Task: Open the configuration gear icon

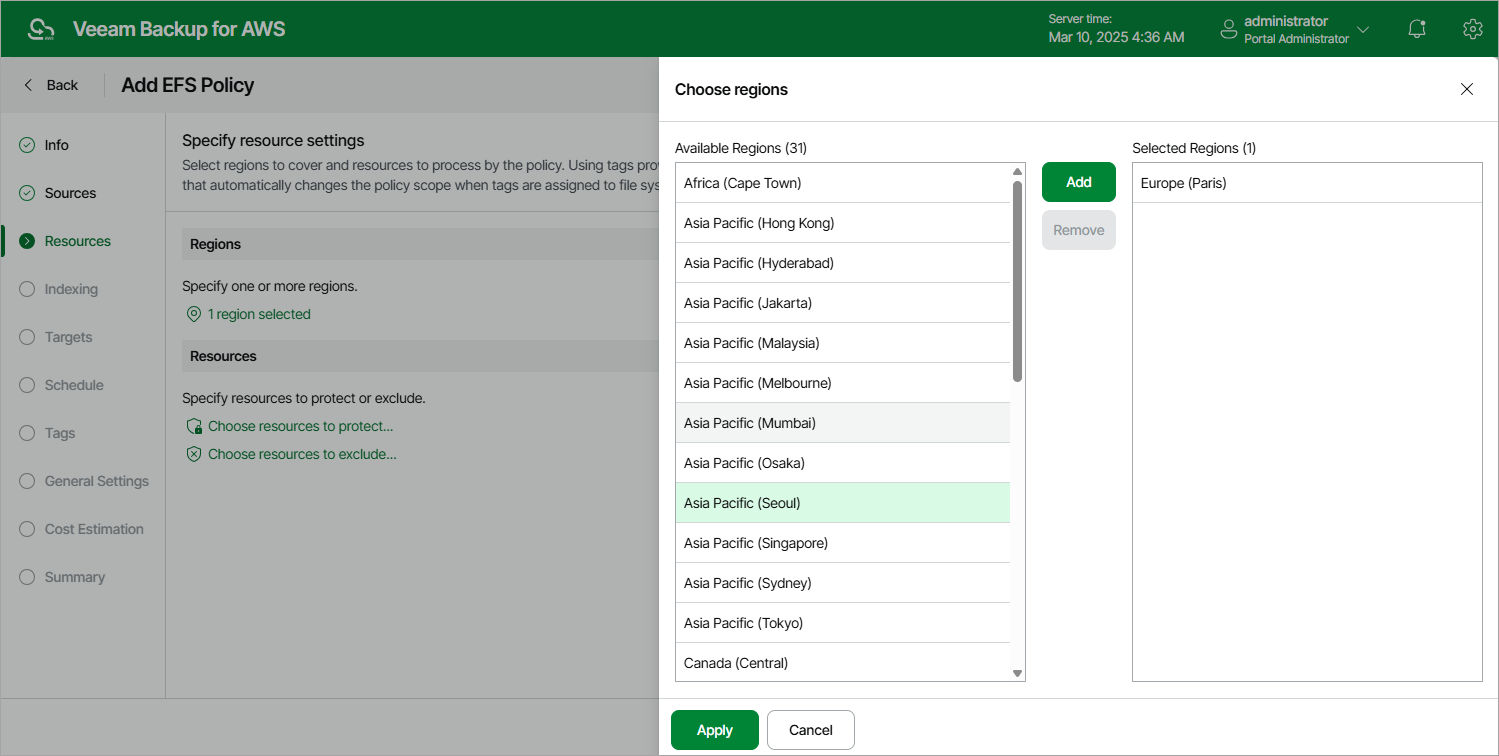Action: point(1472,29)
